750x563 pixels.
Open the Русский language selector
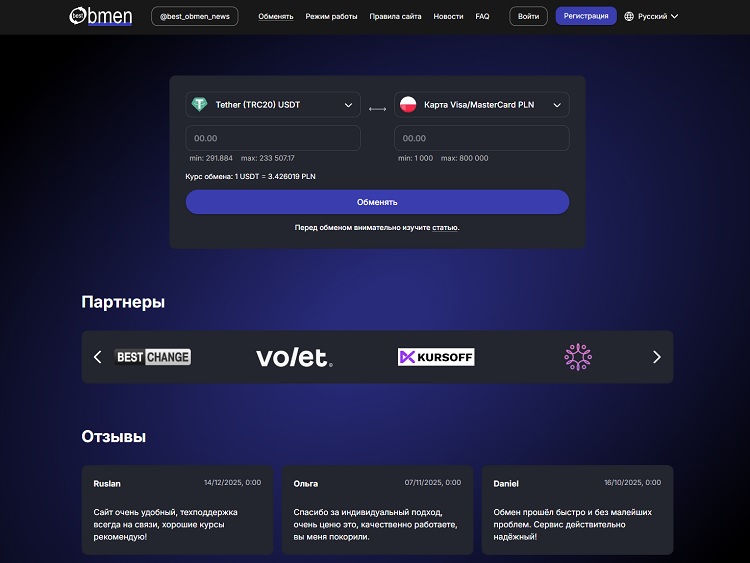pos(651,16)
